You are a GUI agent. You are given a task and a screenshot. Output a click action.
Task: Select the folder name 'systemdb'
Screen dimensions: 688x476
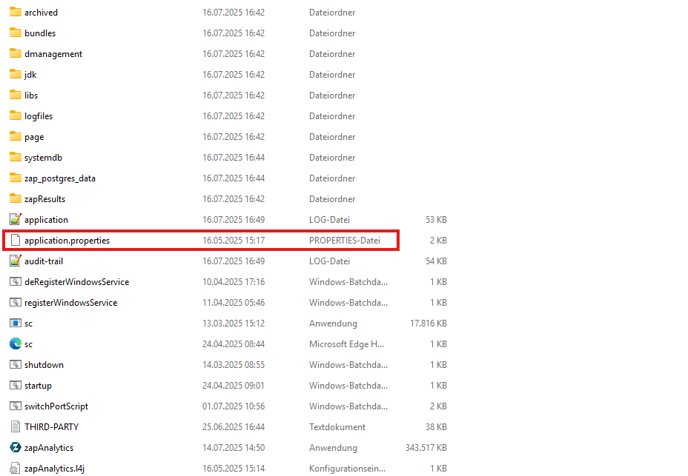click(43, 157)
